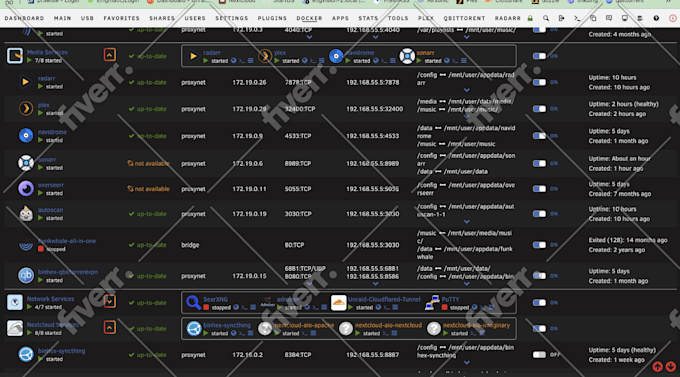Screen dimensions: 680x377
Task: Click the red scroll-up arrow button
Action: [657, 367]
